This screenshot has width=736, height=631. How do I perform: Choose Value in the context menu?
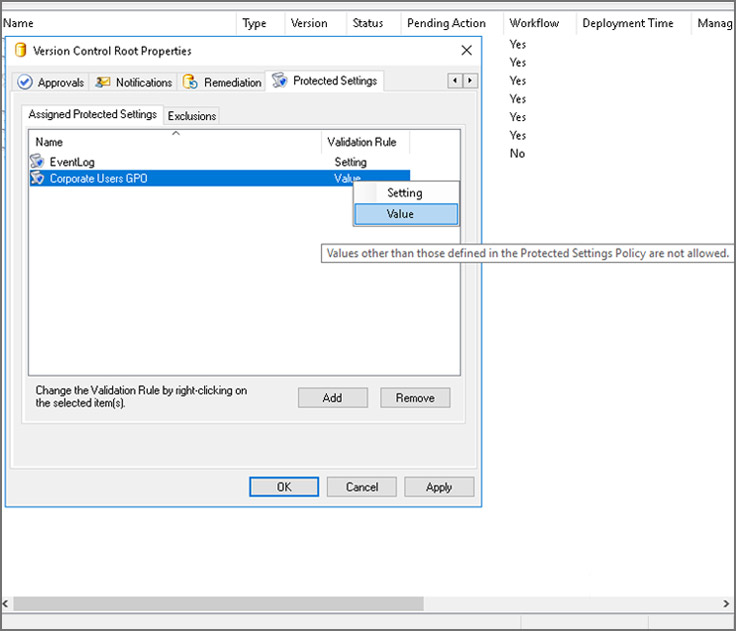(406, 214)
